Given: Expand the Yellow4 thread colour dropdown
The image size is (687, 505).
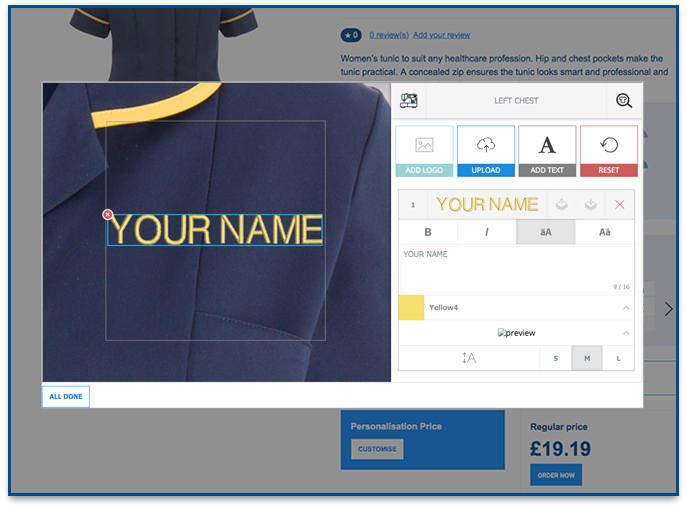Looking at the screenshot, I should 626,308.
